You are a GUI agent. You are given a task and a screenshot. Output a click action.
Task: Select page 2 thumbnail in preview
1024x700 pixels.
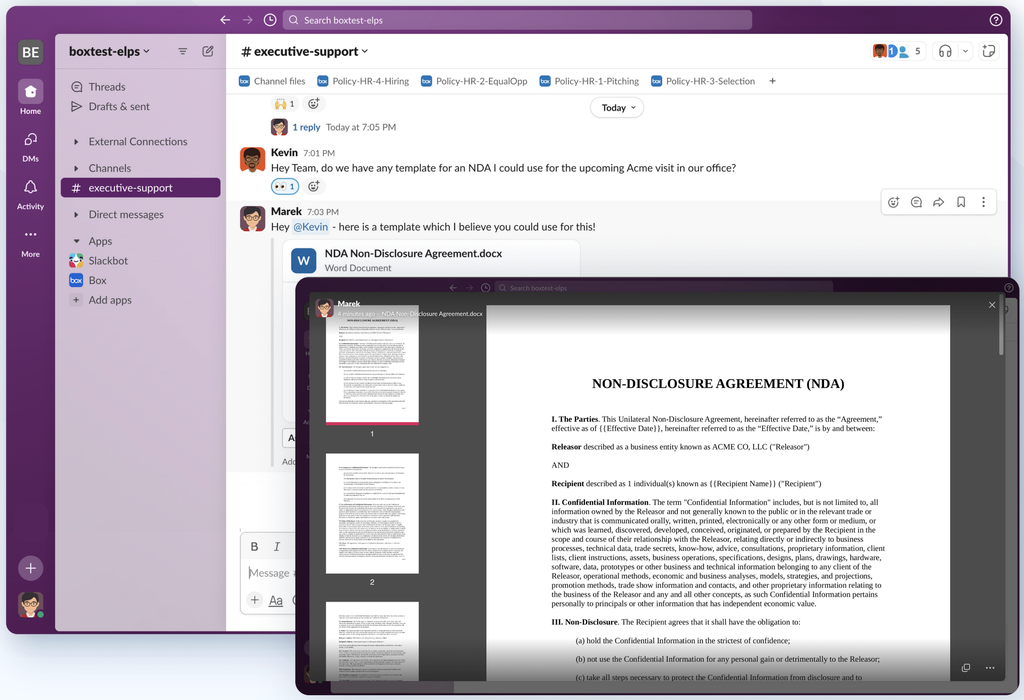click(372, 513)
